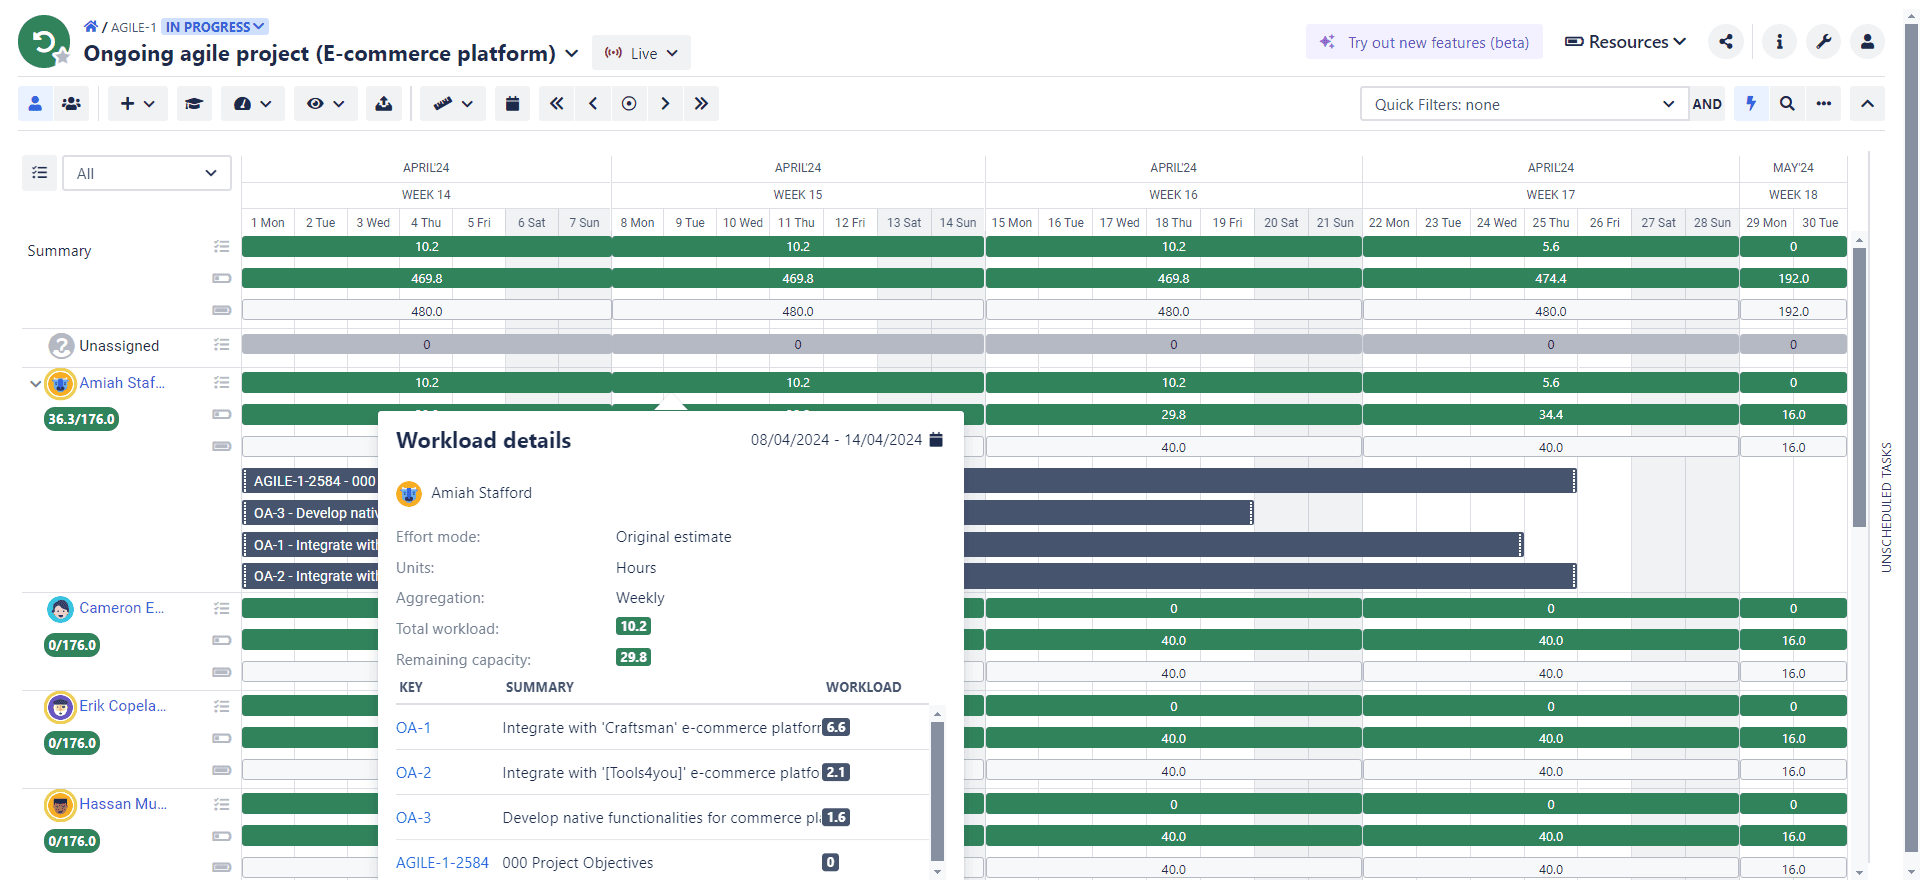This screenshot has height=880, width=1920.
Task: Click the home breadcrumb icon
Action: 91,27
